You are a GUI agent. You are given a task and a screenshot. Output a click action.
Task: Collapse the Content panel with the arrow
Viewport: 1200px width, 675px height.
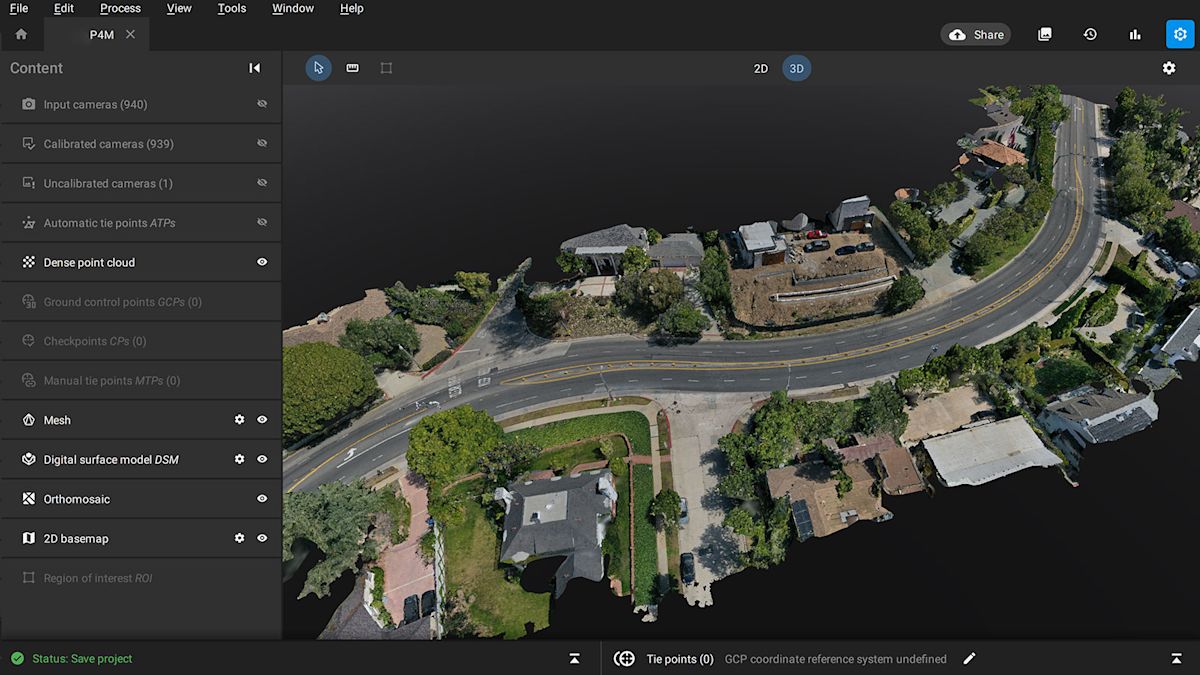tap(254, 67)
